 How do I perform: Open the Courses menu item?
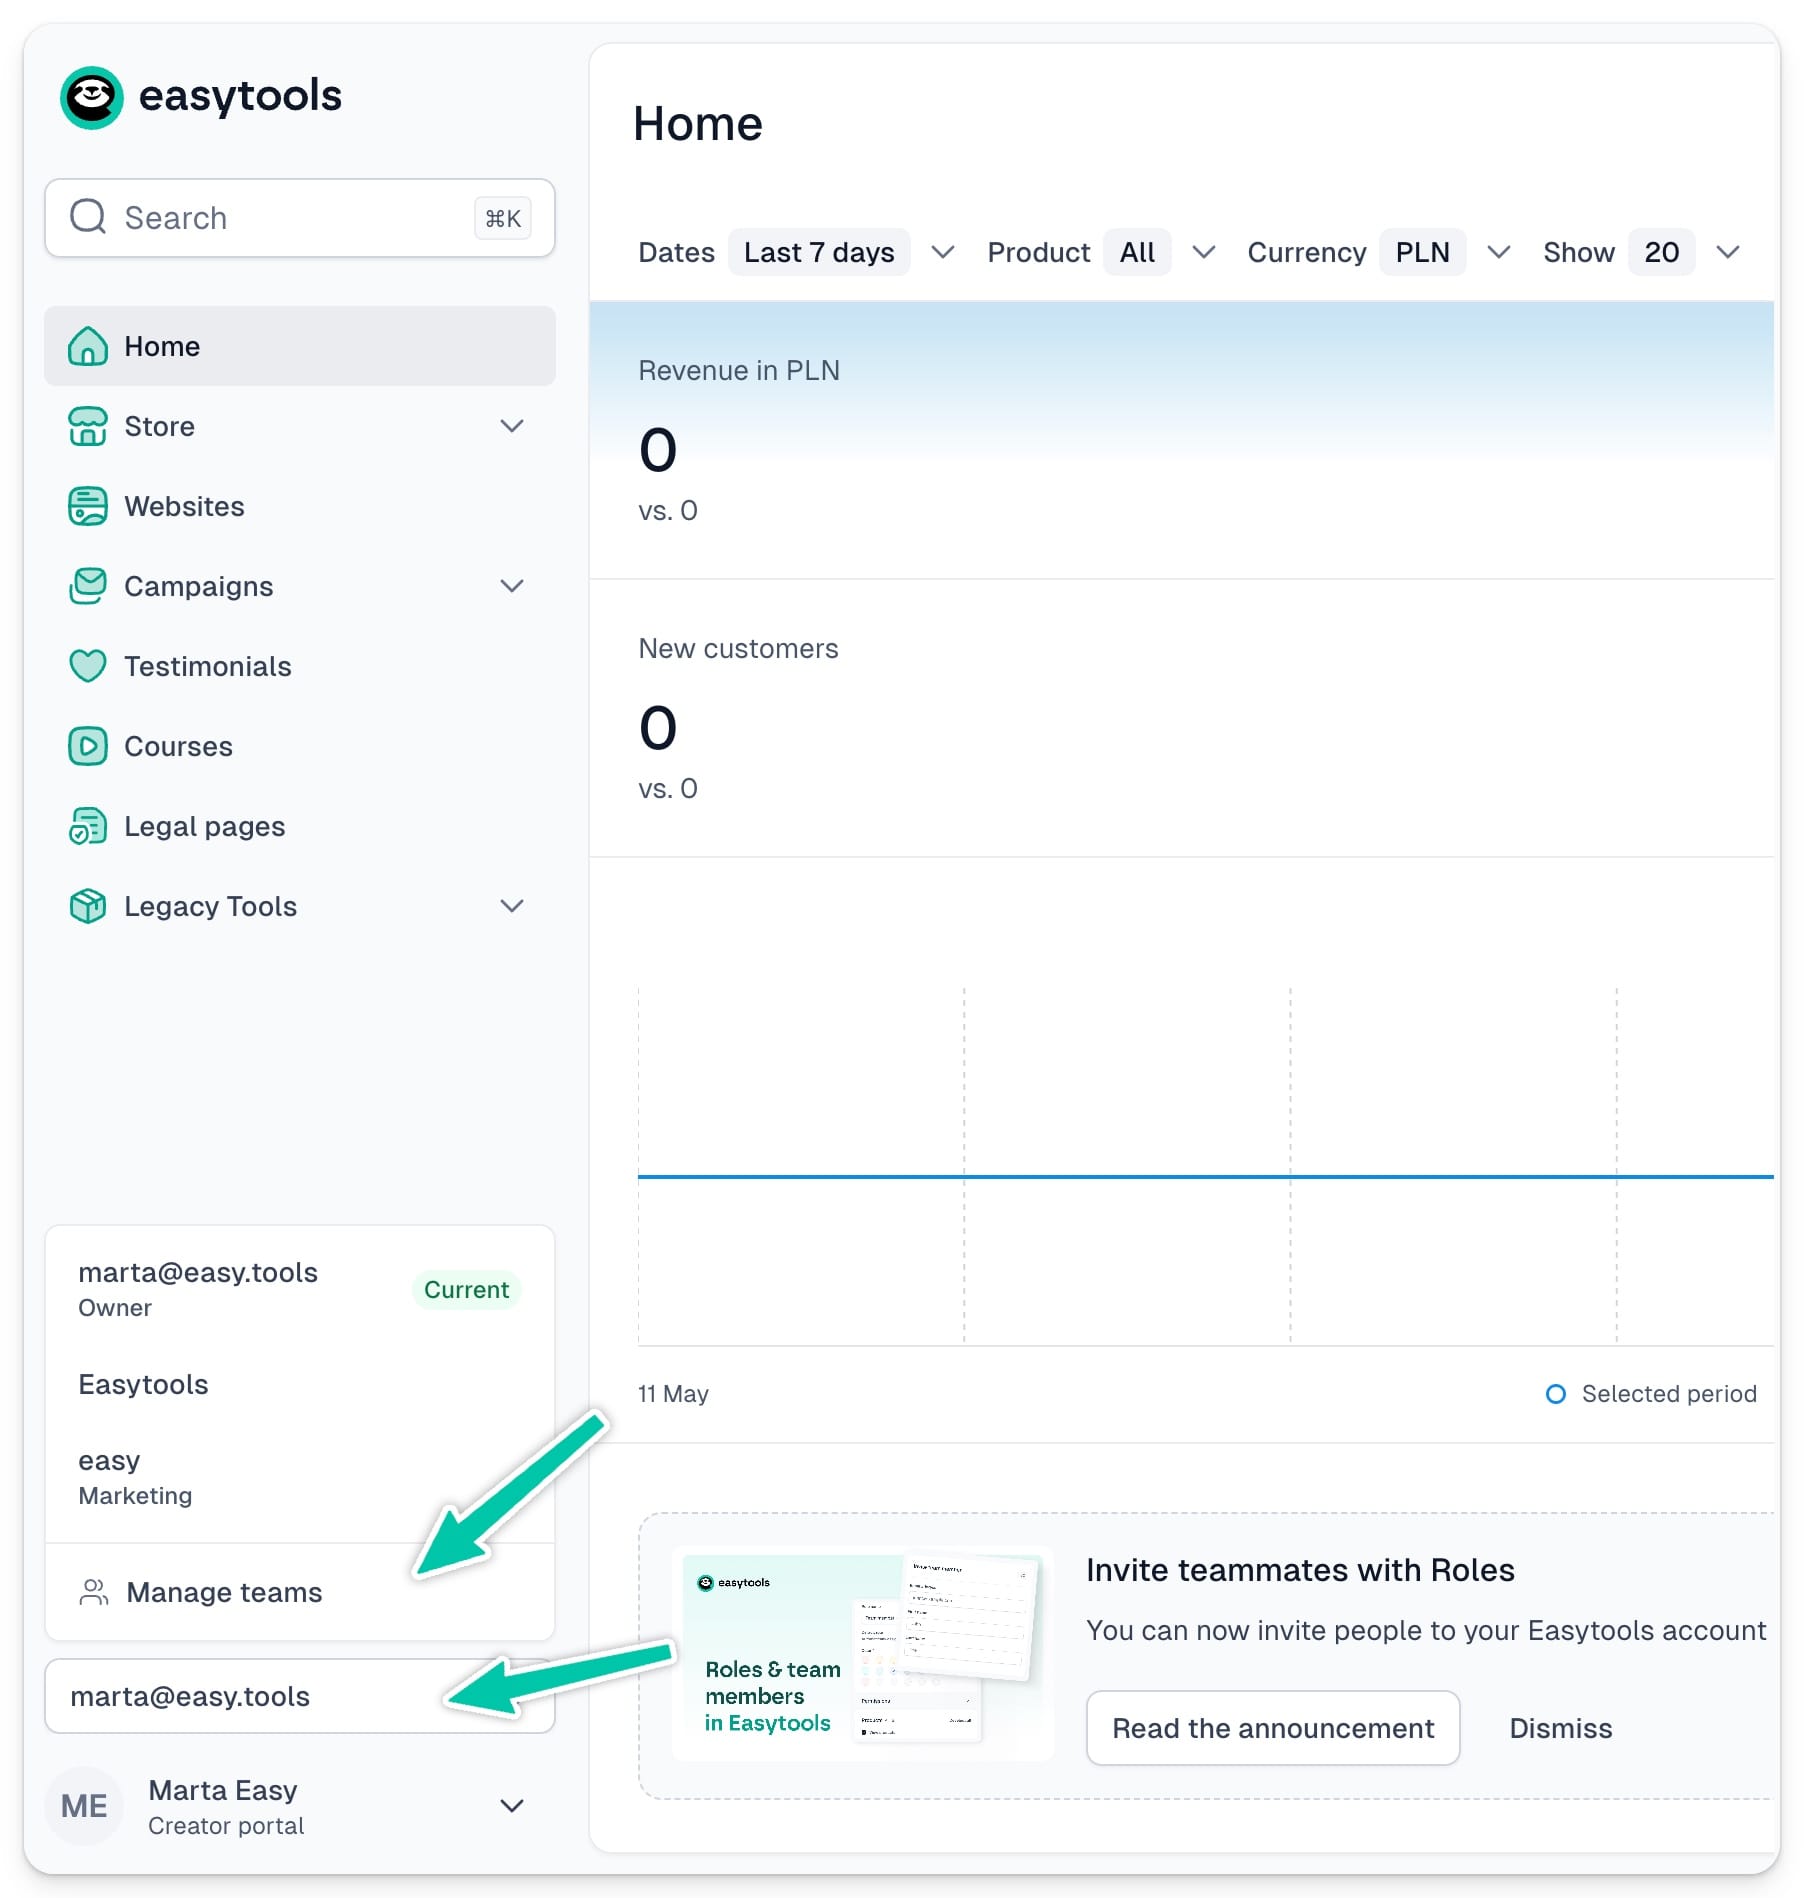(300, 746)
